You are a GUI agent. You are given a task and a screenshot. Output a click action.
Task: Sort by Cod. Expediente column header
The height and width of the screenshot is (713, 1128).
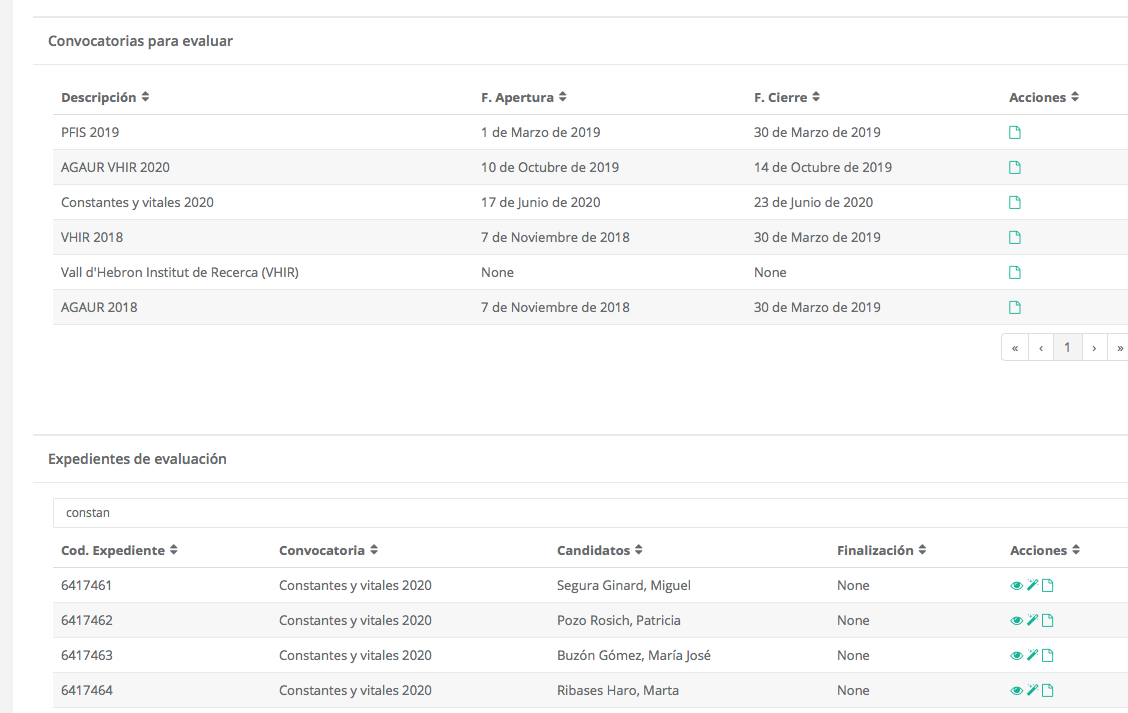point(119,550)
